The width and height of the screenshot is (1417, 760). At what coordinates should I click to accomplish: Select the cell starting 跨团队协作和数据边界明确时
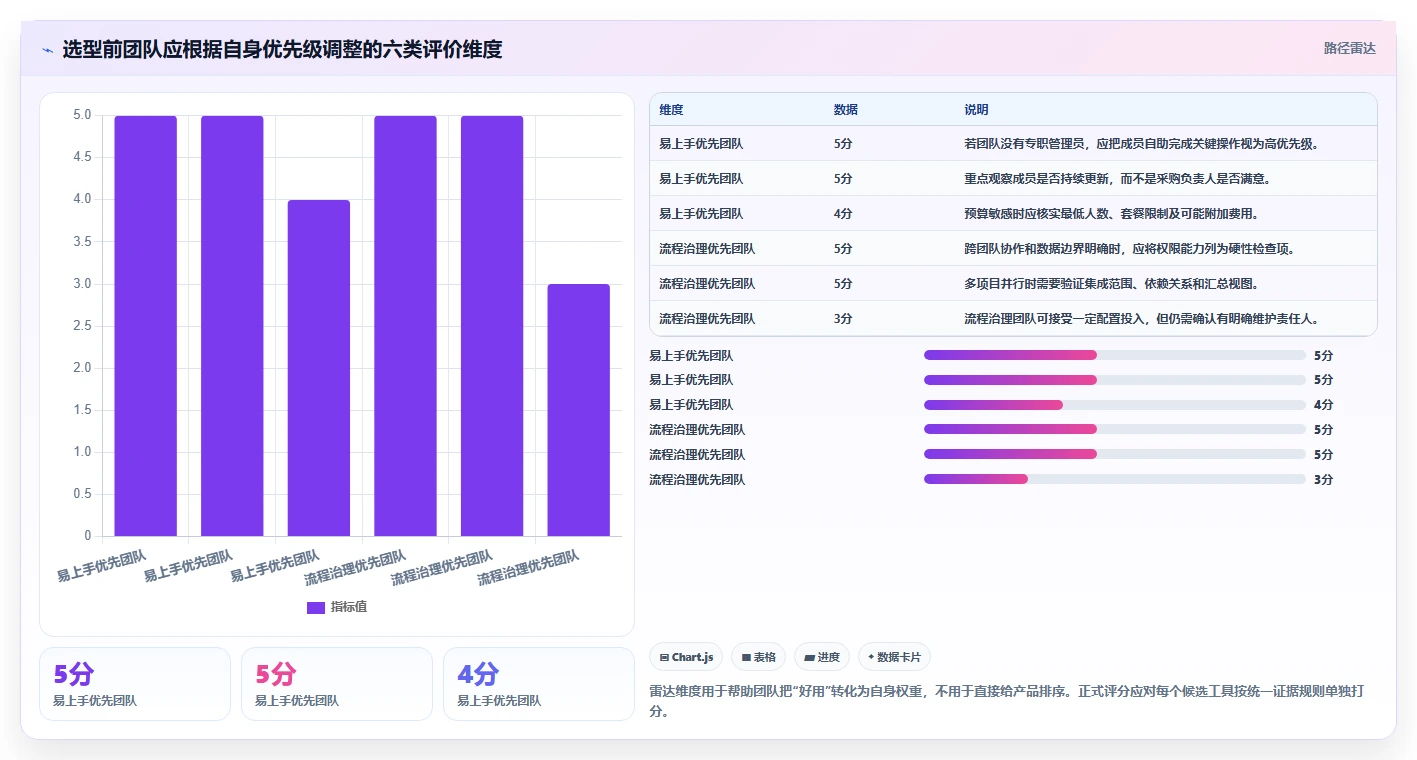(1165, 248)
